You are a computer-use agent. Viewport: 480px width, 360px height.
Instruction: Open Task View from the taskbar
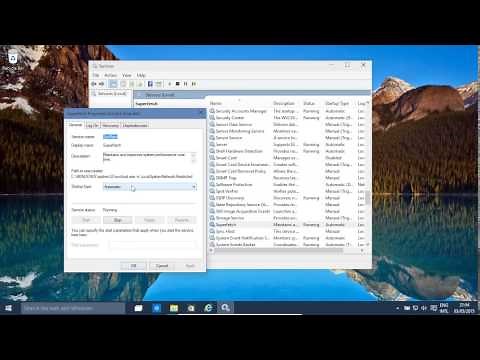(138, 308)
